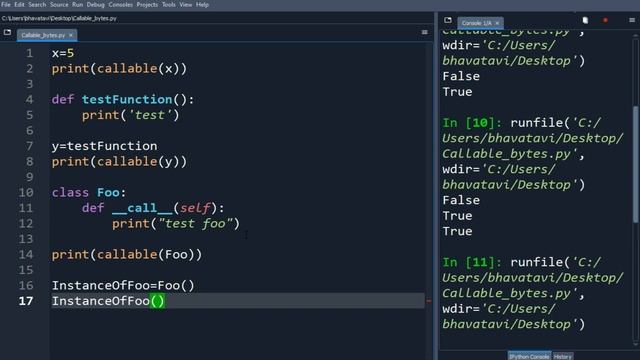Click line number 10 in the gutter
Viewport: 640px width, 360px height.
[26, 193]
